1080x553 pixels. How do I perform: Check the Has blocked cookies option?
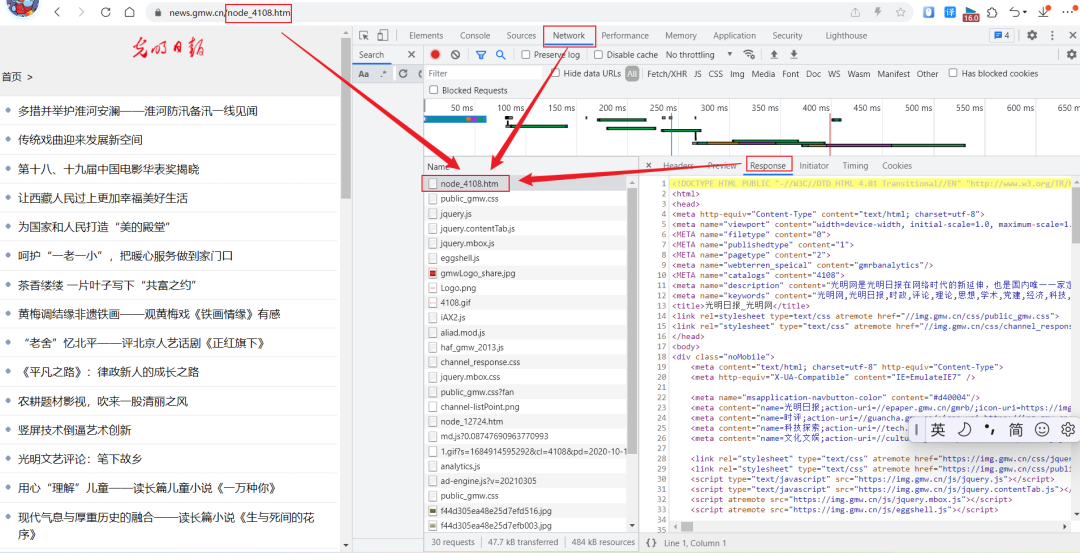953,74
